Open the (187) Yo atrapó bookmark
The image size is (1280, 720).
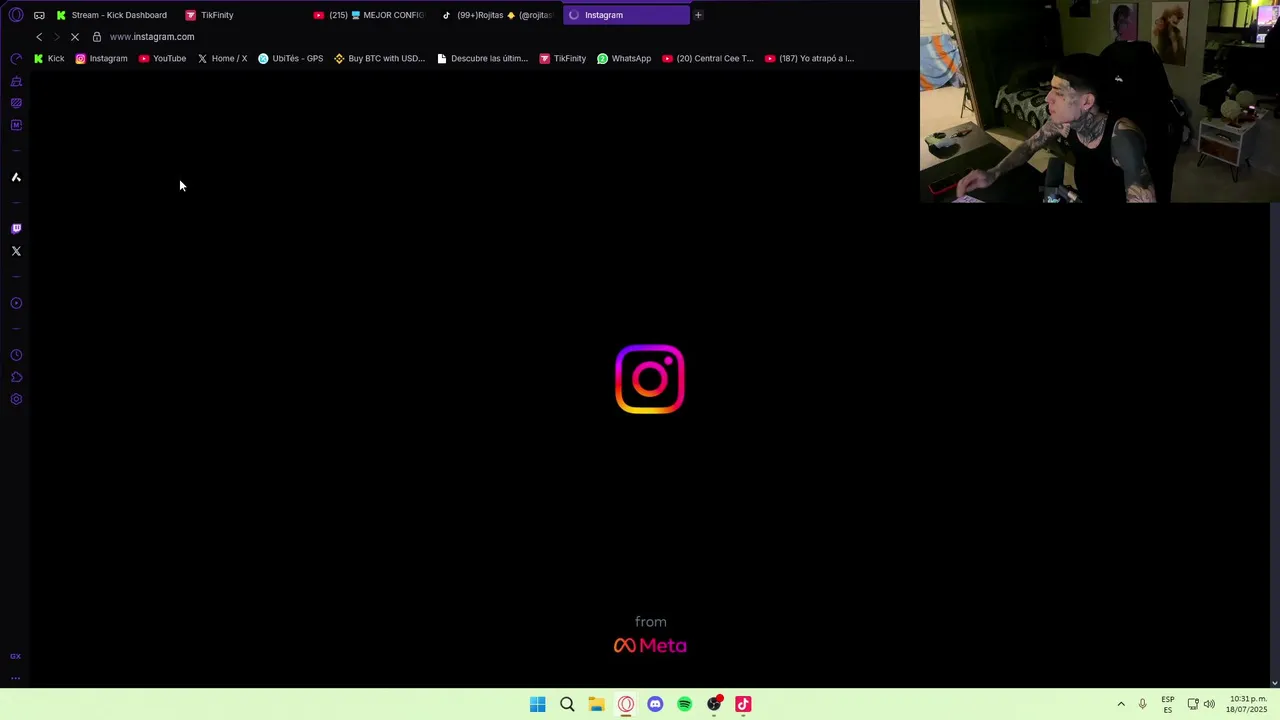point(809,58)
